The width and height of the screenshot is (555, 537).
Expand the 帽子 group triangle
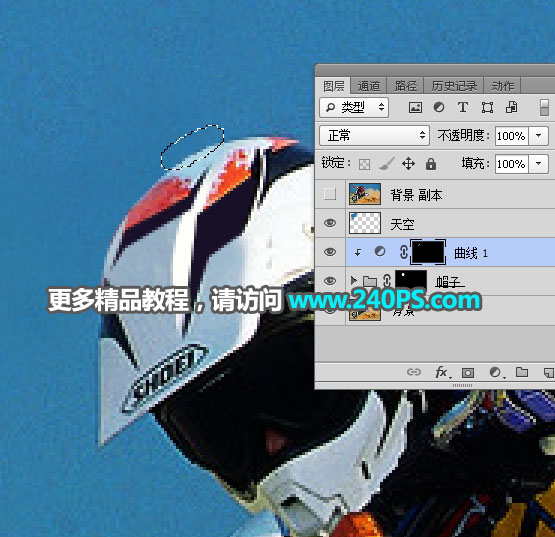(353, 281)
